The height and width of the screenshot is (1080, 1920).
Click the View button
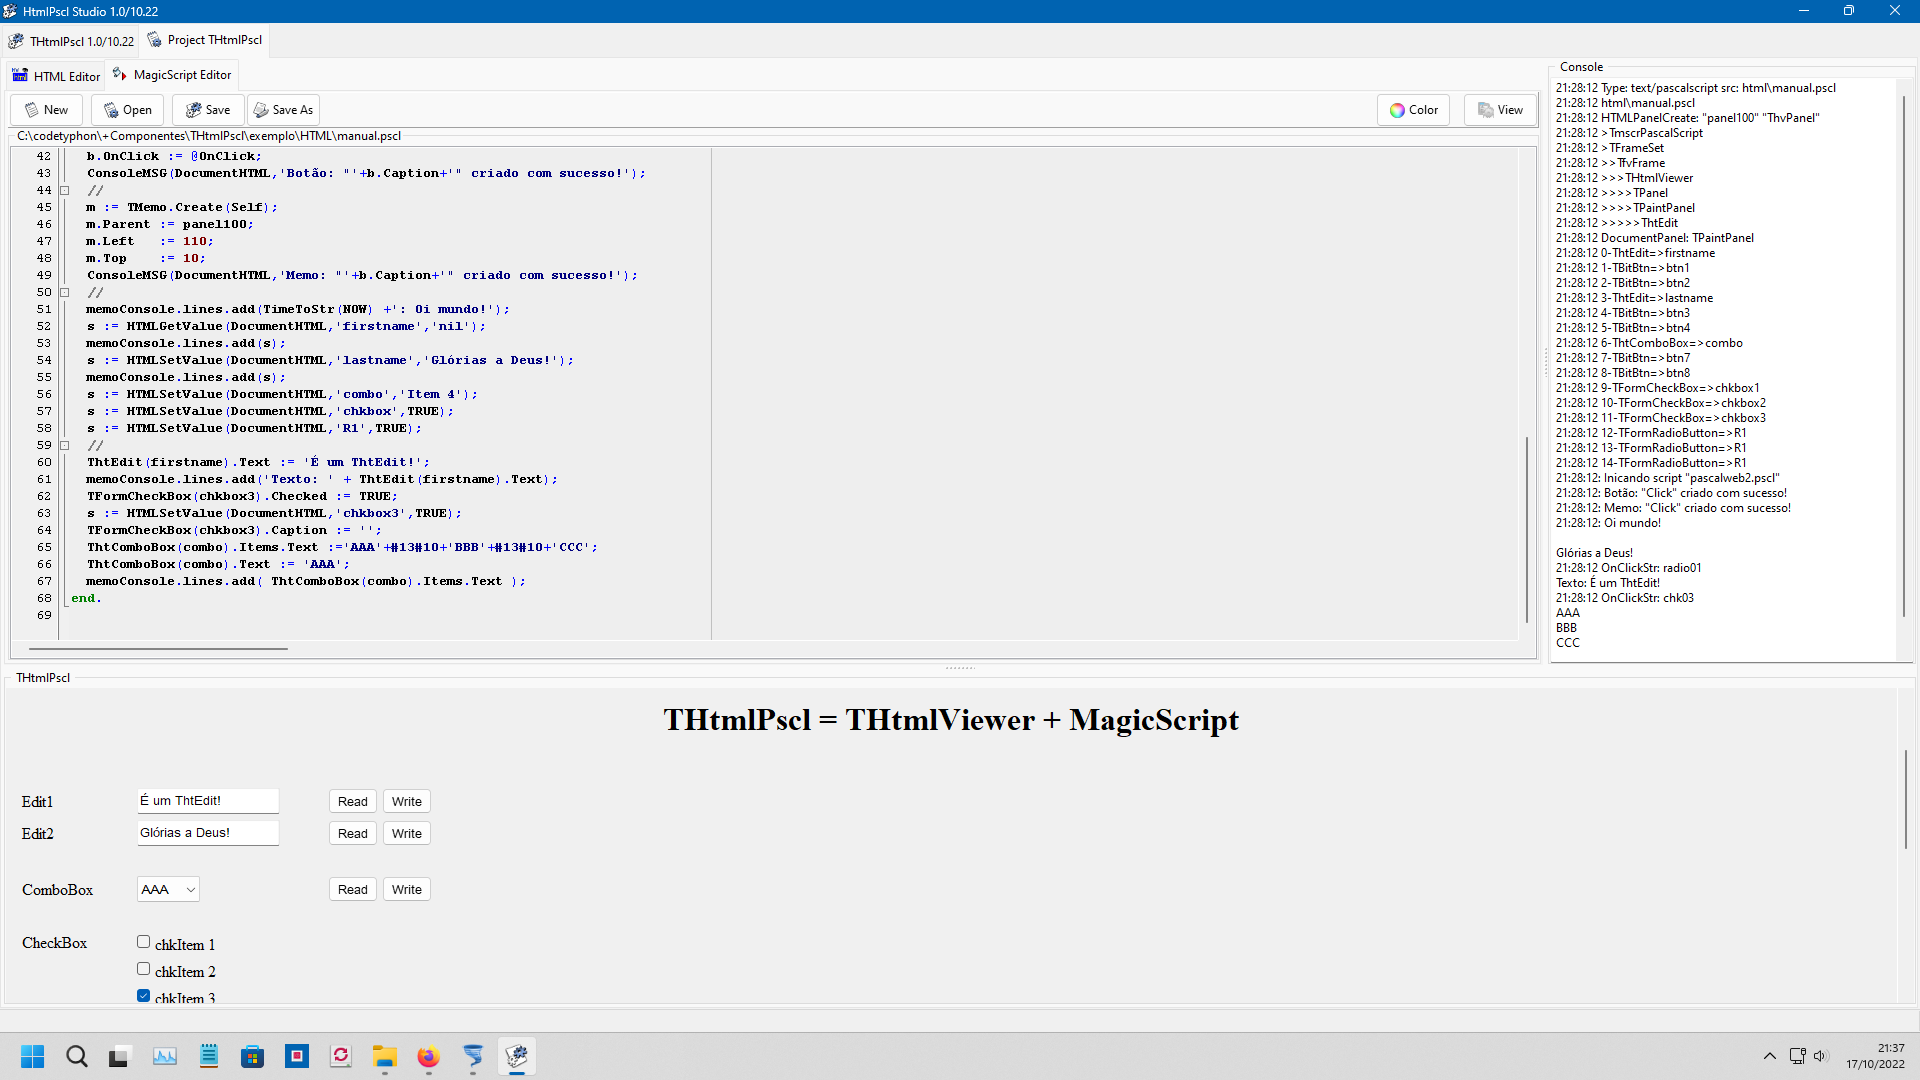[x=1501, y=110]
